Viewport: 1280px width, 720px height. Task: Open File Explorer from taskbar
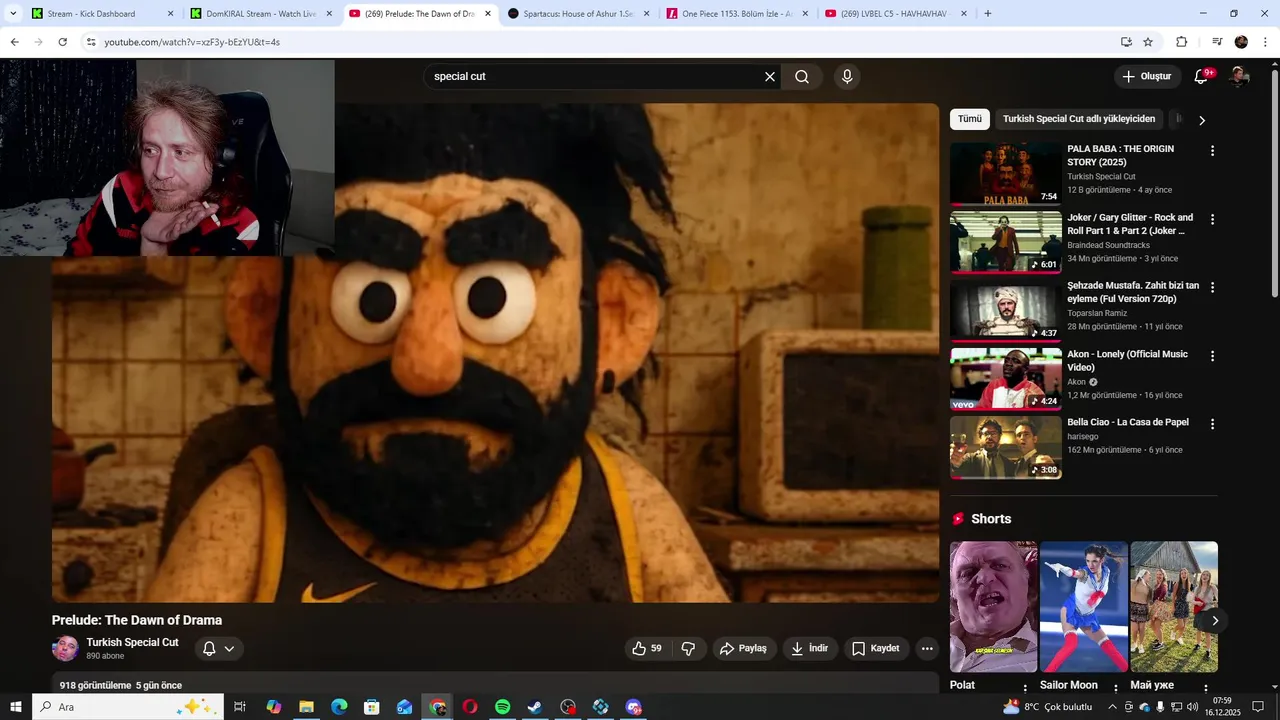(306, 707)
